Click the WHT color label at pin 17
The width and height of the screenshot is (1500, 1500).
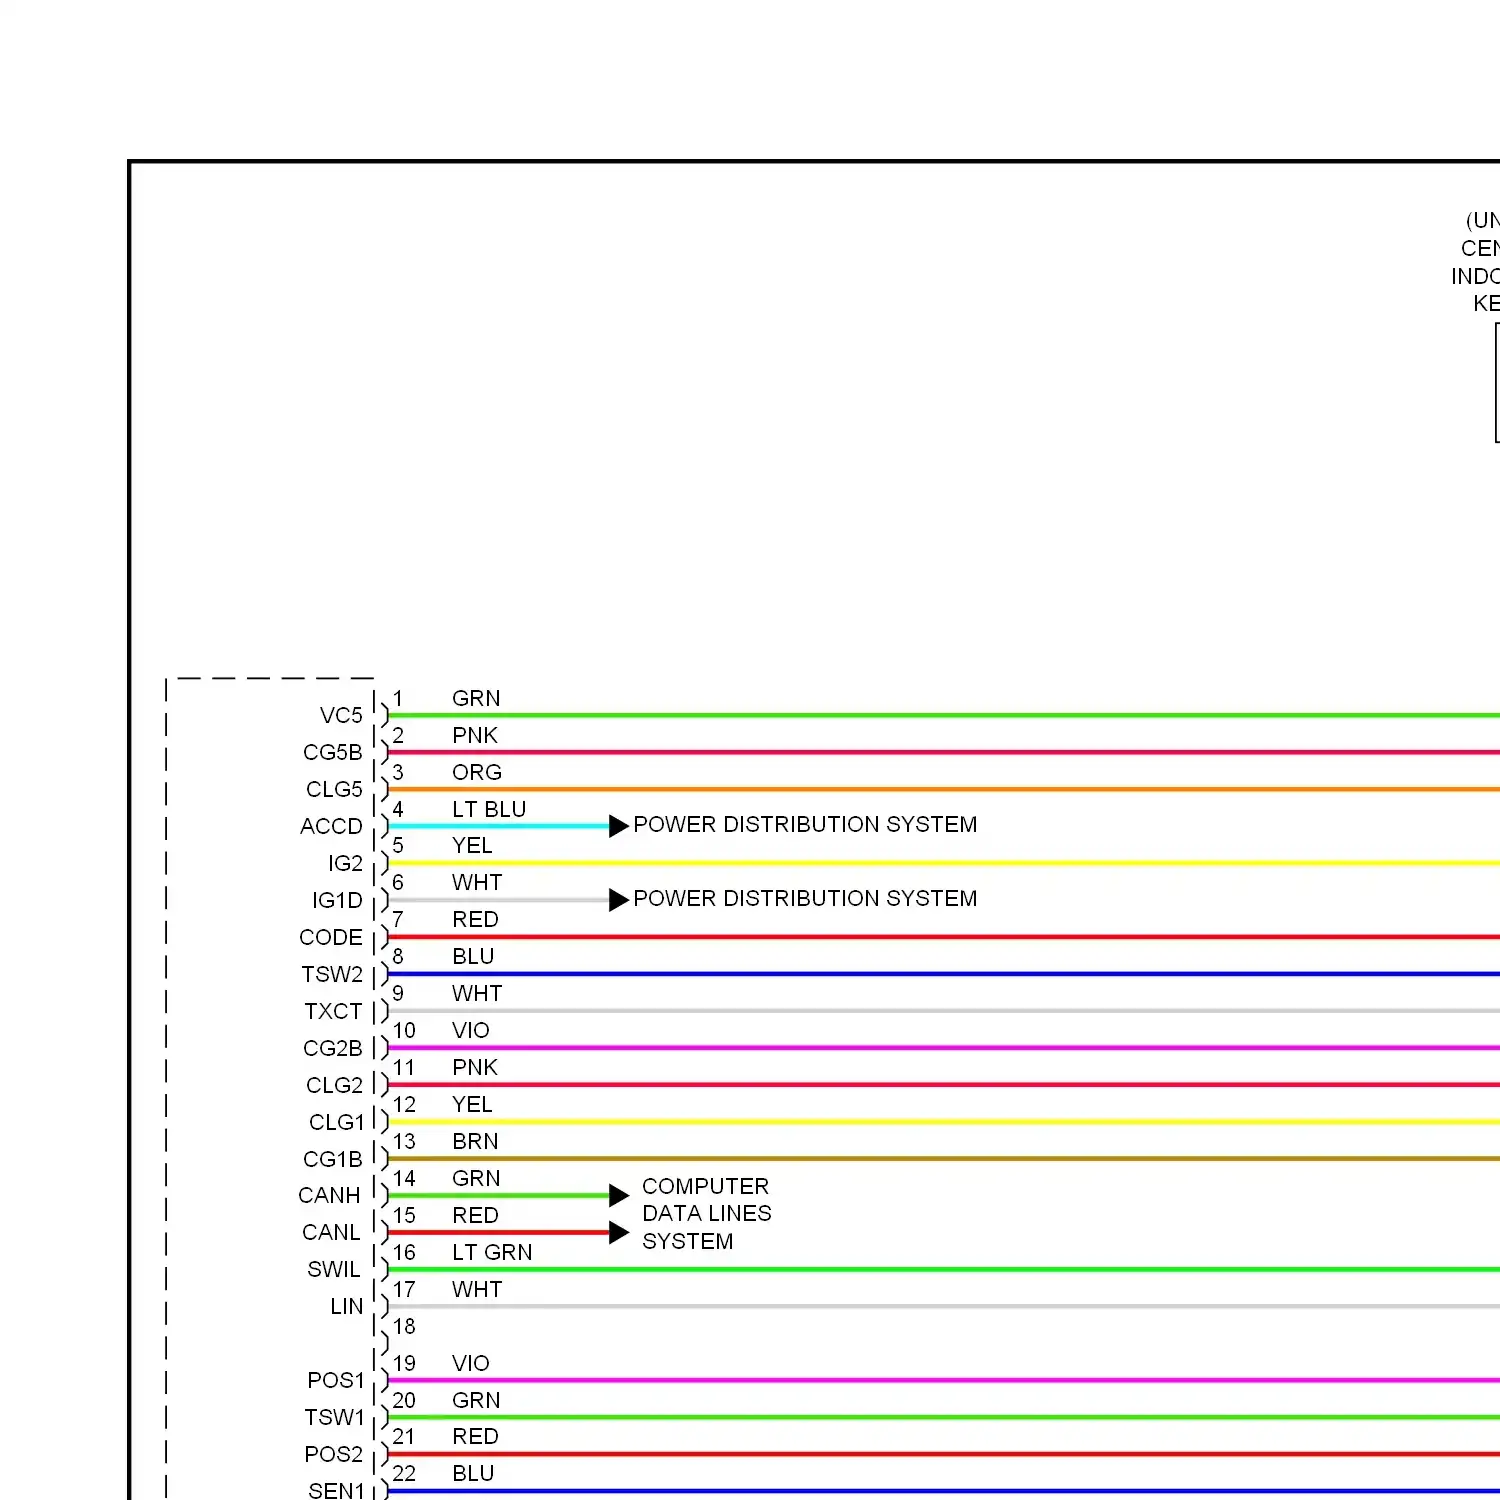(x=477, y=1290)
